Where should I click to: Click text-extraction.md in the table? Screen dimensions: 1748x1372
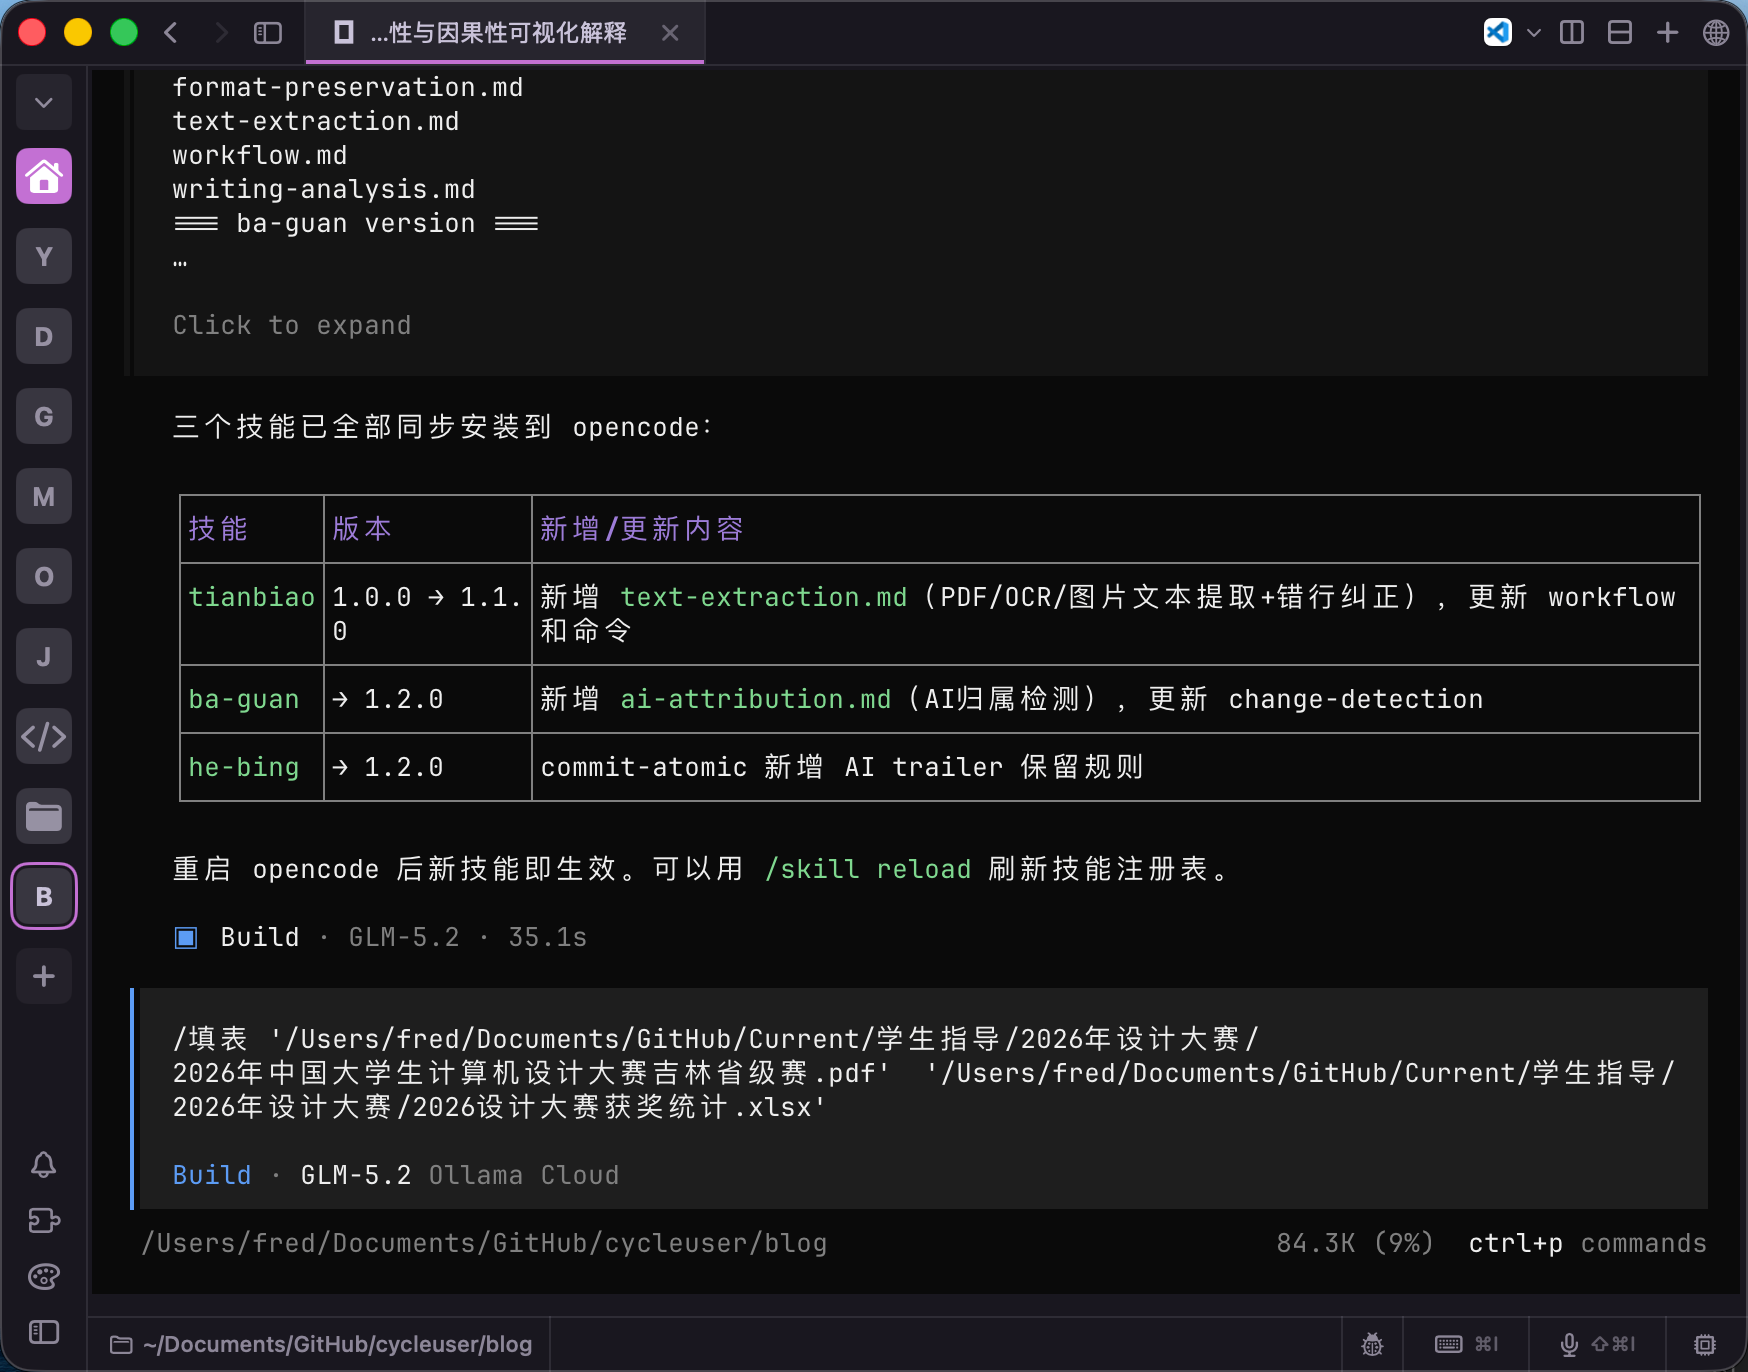click(x=764, y=597)
